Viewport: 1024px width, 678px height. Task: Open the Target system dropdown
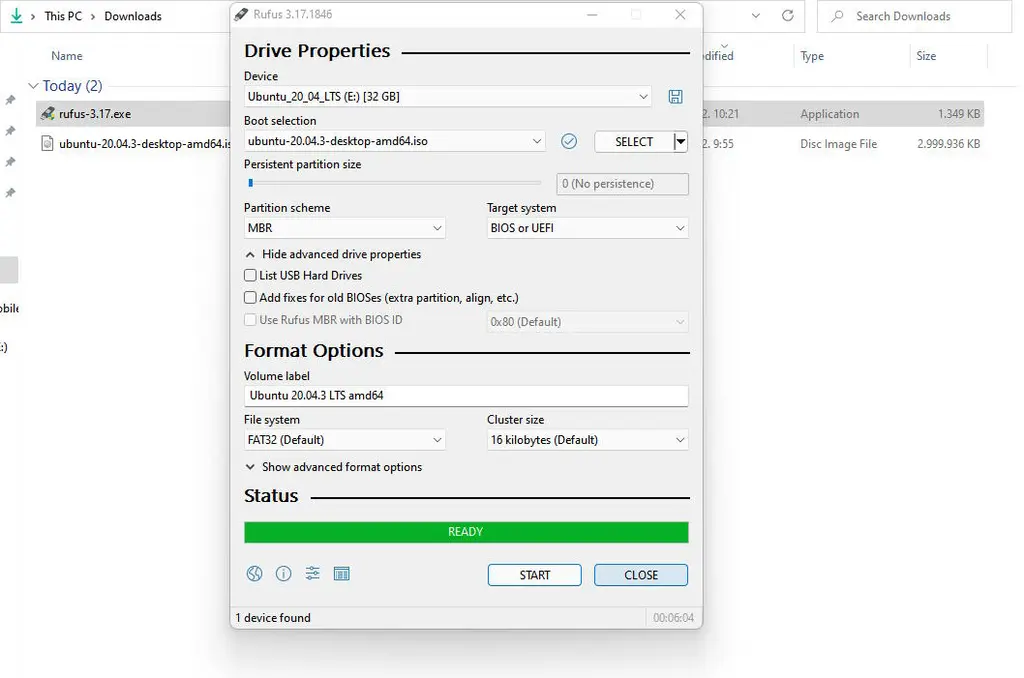coord(588,228)
